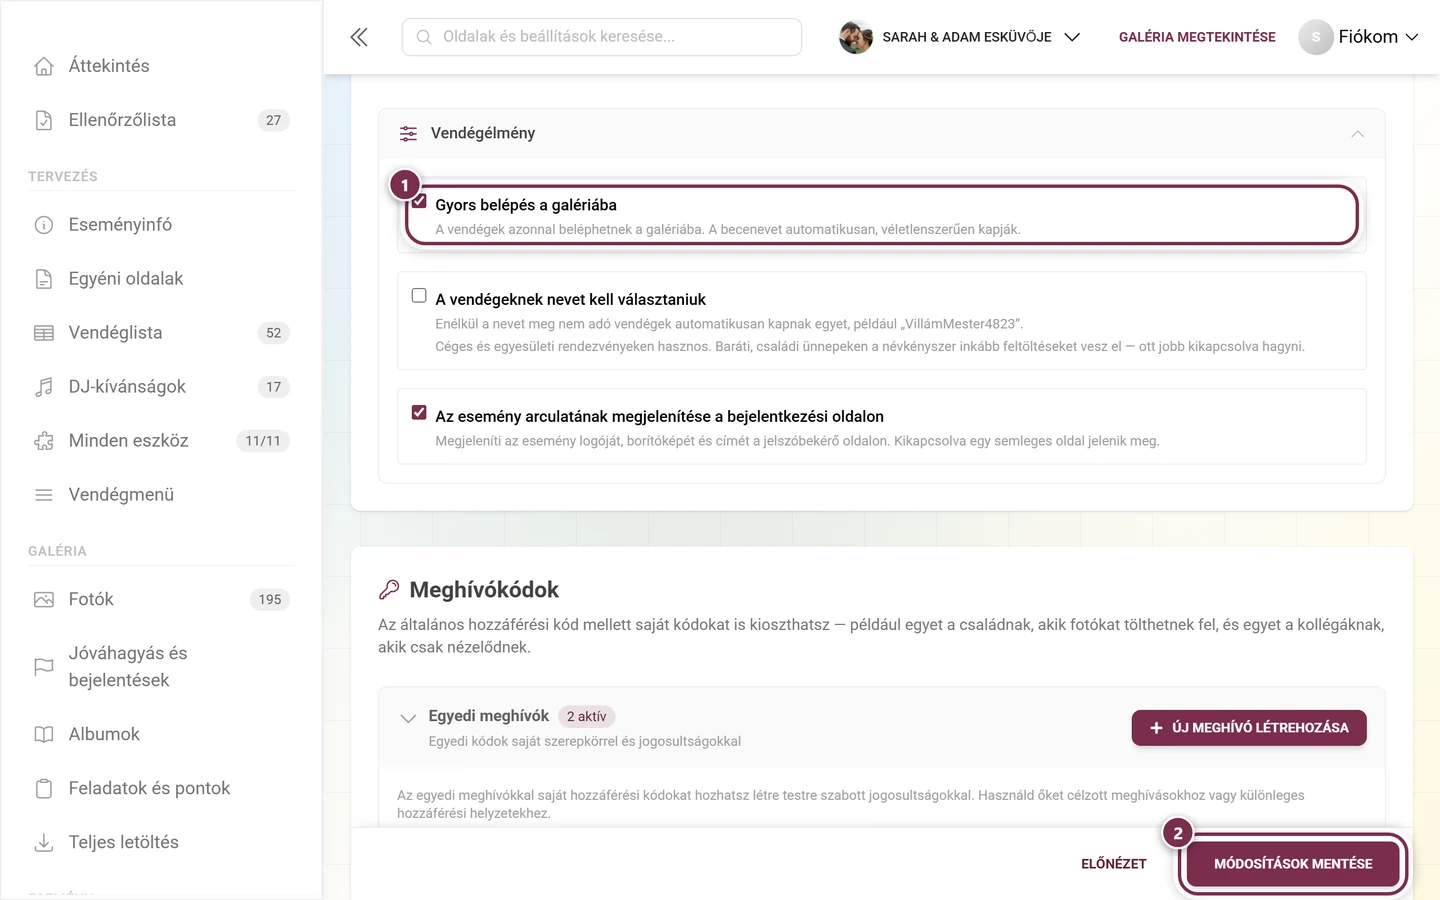1440x900 pixels.
Task: Toggle Az esemény arculatának megjelenítése checkbox
Action: click(419, 412)
